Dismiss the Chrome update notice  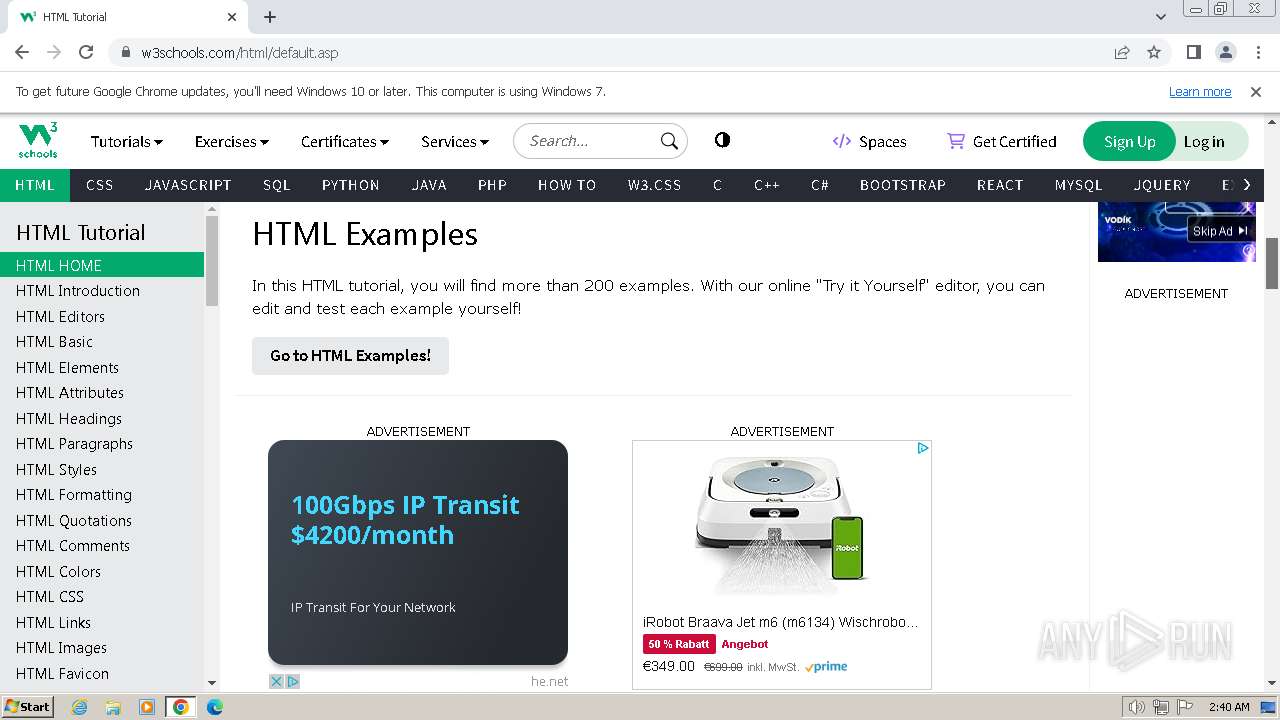coord(1256,91)
